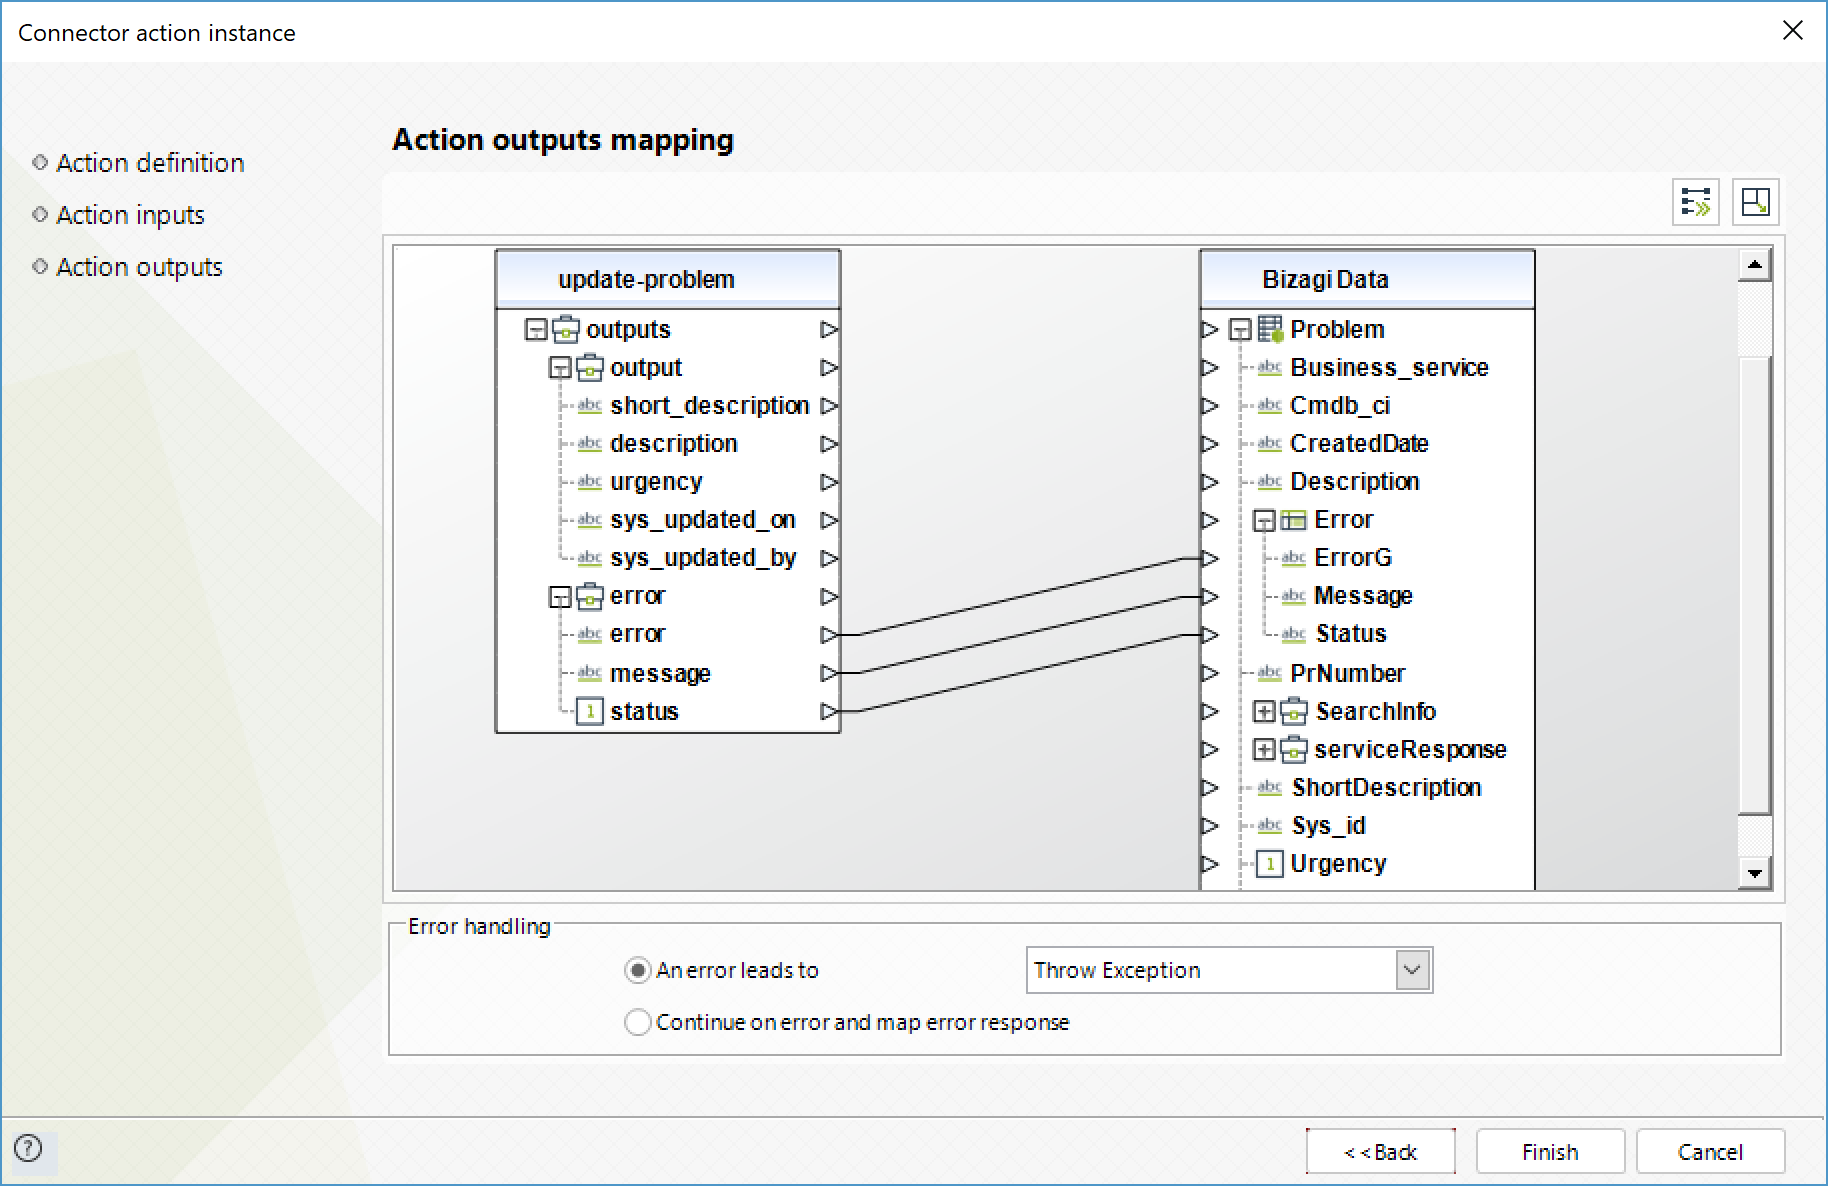1828x1186 pixels.
Task: Click output connector arrow of urgency
Action: pyautogui.click(x=829, y=482)
